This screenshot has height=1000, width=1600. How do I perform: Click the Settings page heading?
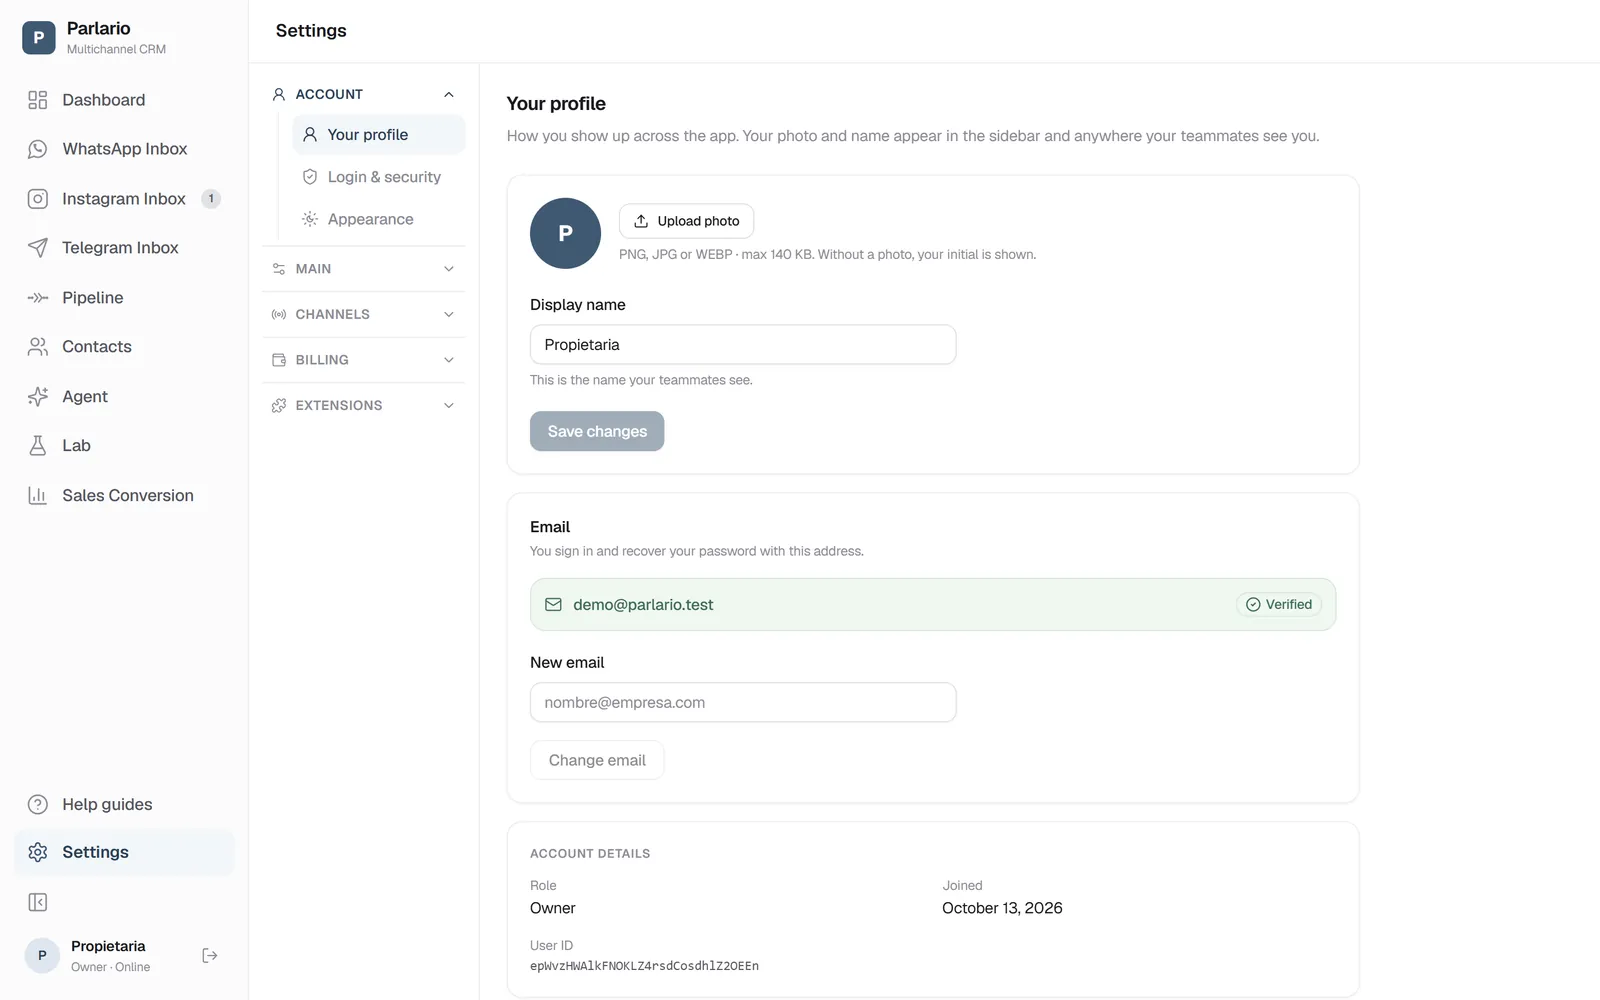point(311,31)
